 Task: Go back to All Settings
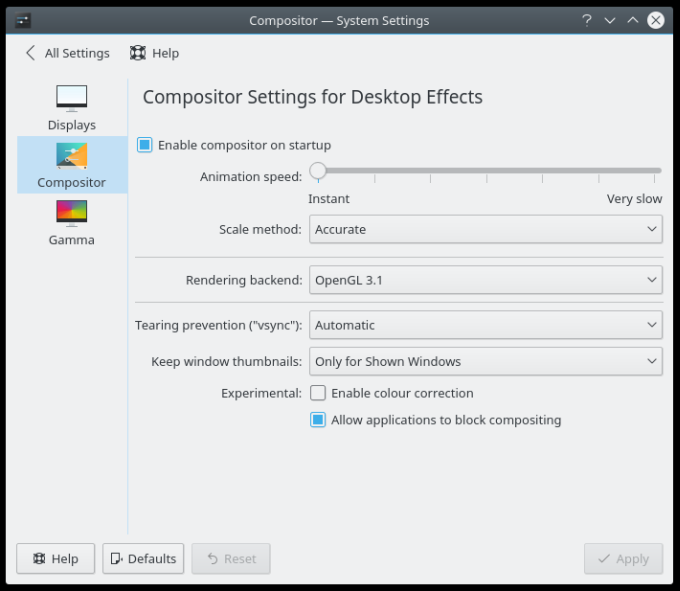(x=68, y=53)
